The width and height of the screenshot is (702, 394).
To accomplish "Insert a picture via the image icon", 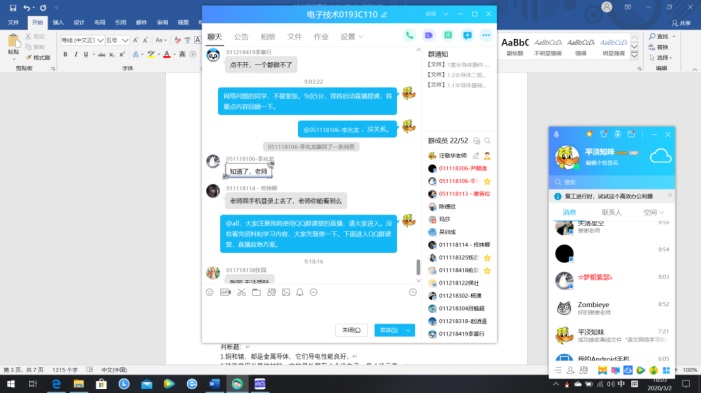I will 286,292.
